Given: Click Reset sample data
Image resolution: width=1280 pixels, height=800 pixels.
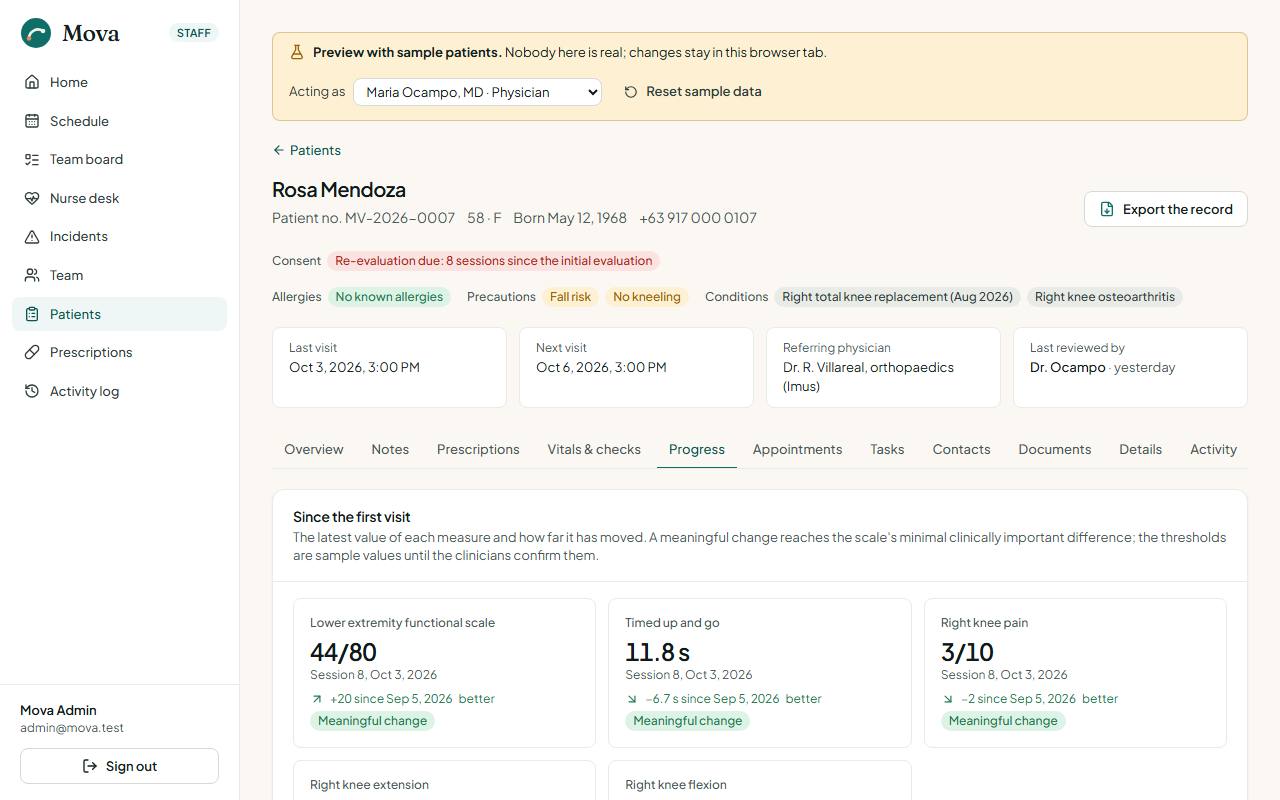Looking at the screenshot, I should point(693,92).
